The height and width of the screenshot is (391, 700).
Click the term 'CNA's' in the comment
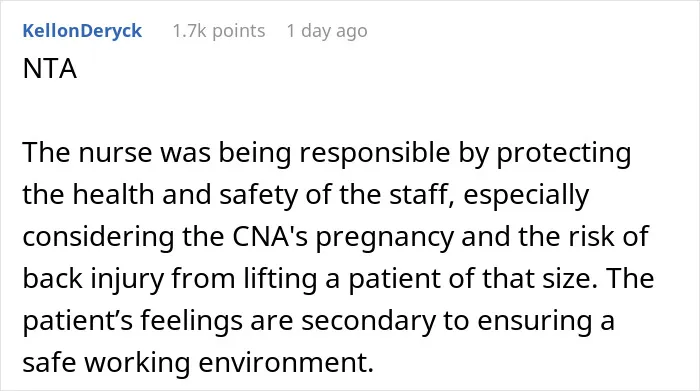(270, 236)
